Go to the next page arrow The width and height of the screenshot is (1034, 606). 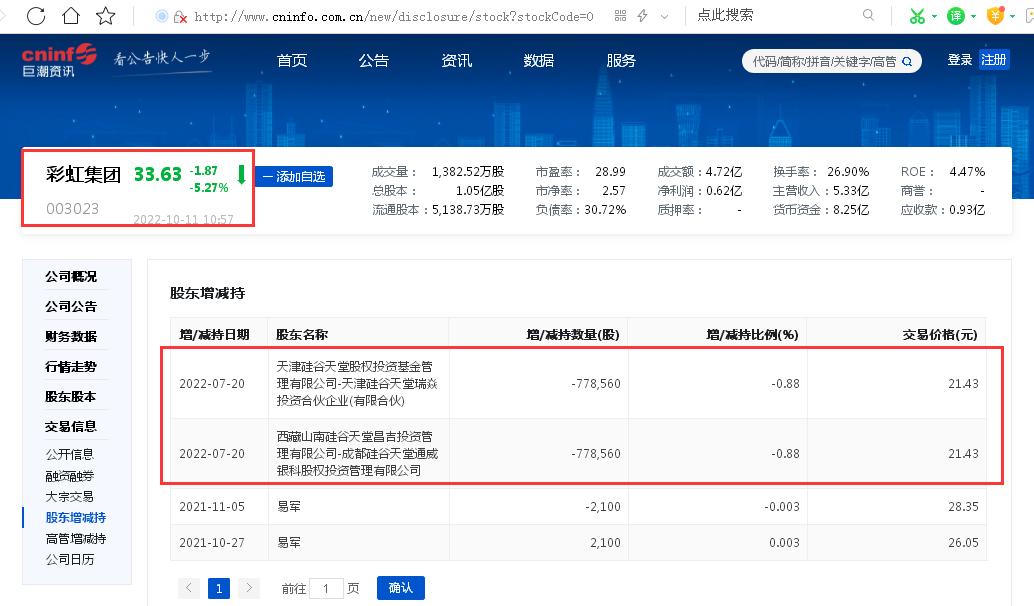point(249,588)
